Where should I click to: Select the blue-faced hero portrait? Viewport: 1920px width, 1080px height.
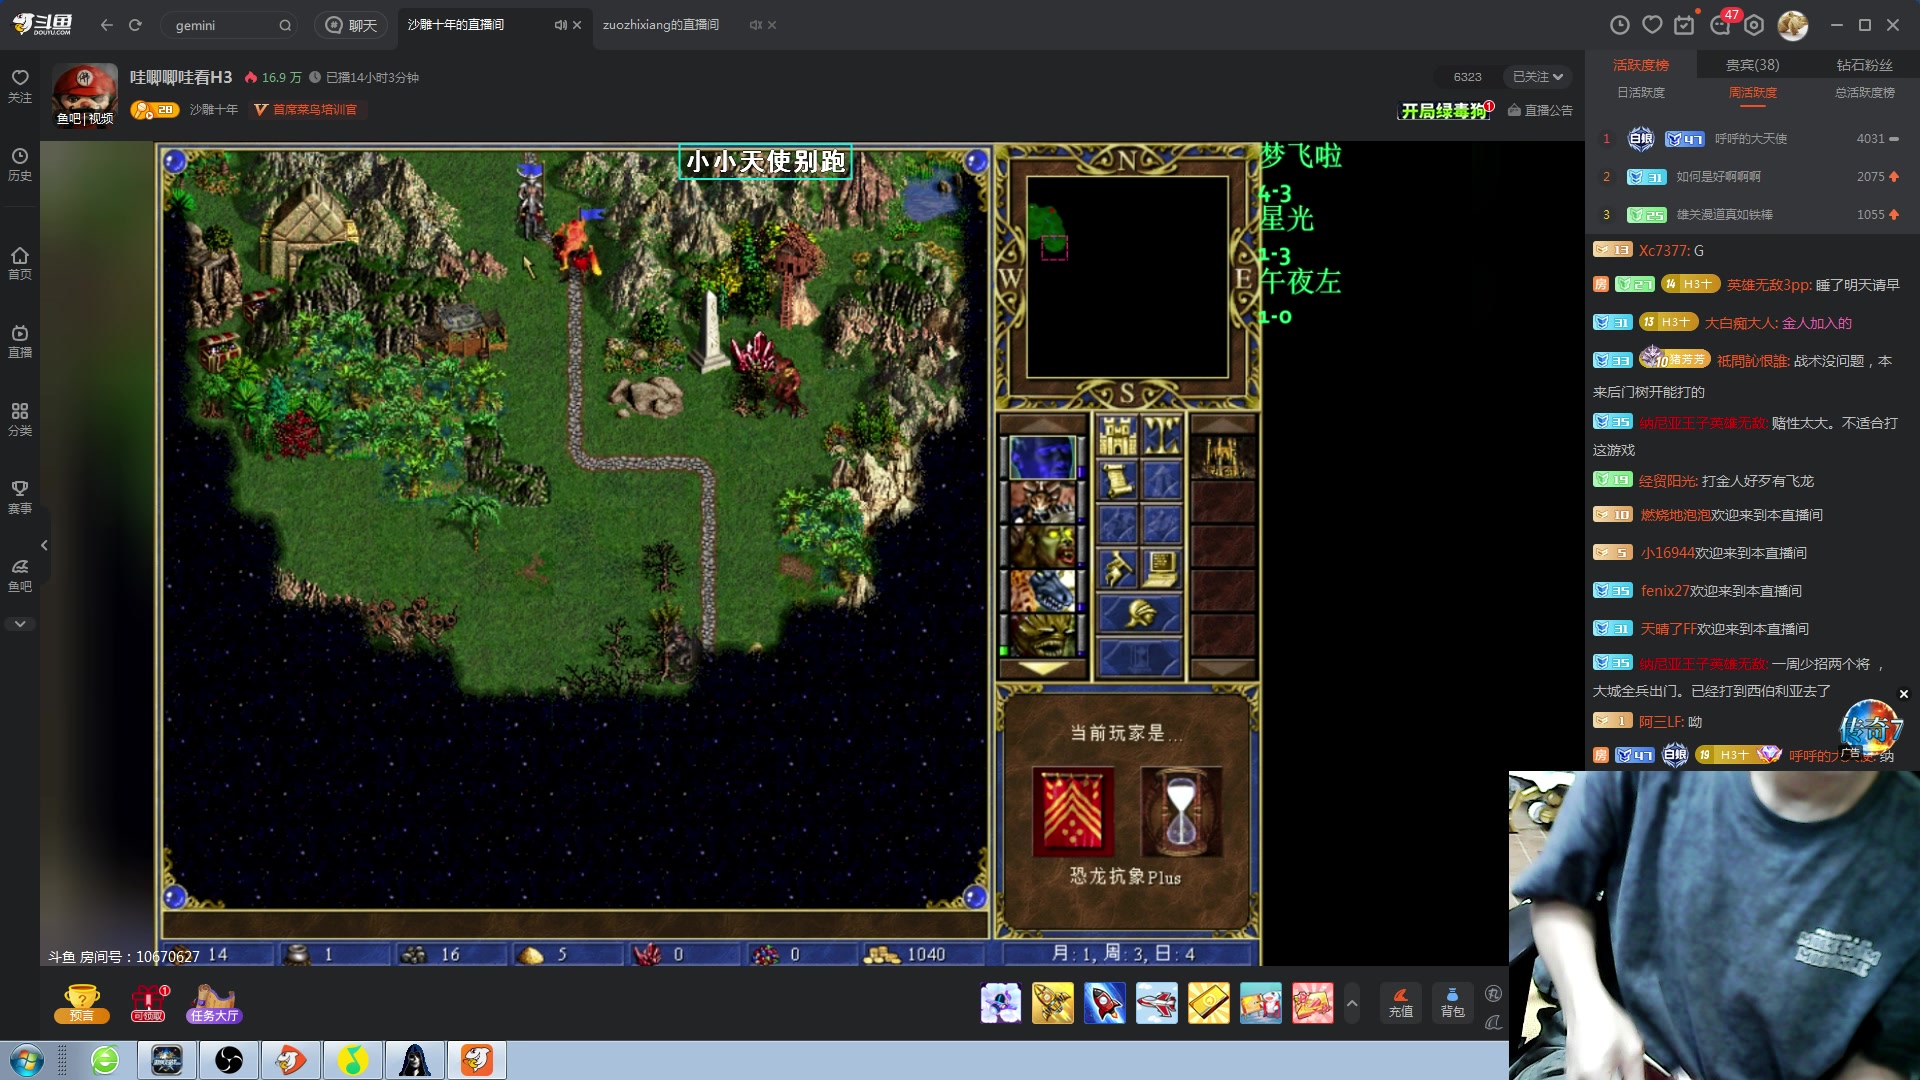(1042, 458)
